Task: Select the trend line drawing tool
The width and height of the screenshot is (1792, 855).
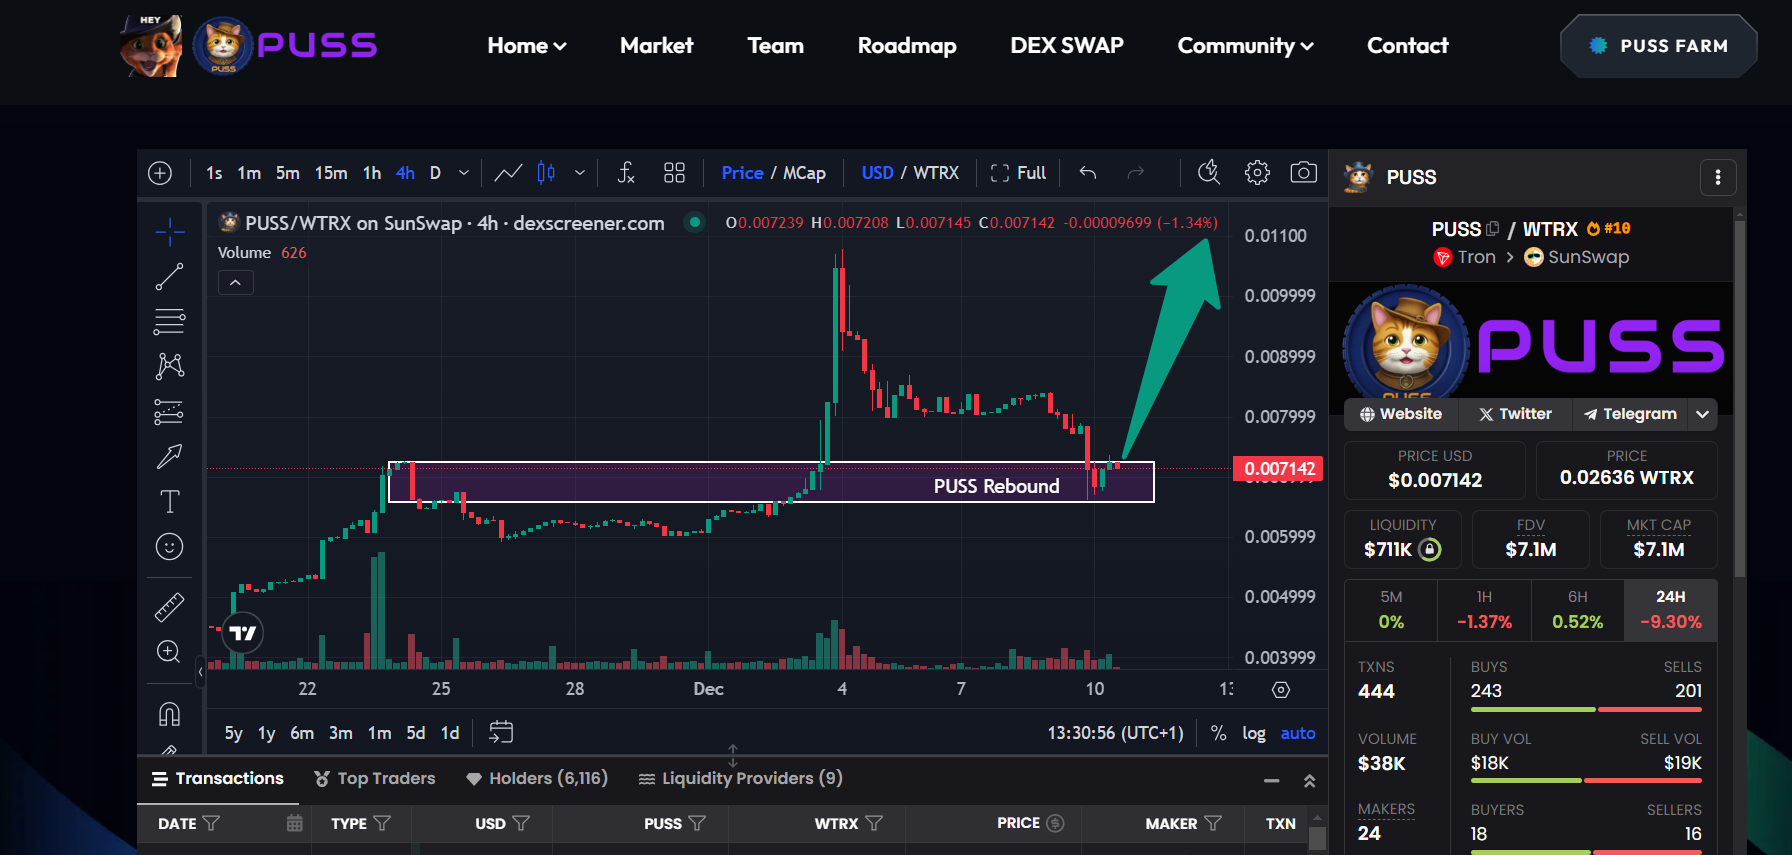Action: (x=170, y=277)
